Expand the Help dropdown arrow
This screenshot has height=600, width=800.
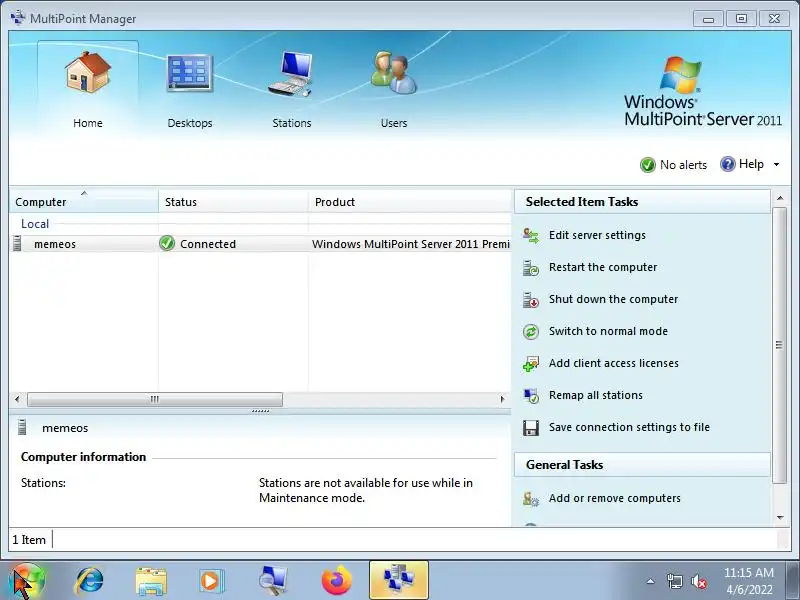click(776, 164)
